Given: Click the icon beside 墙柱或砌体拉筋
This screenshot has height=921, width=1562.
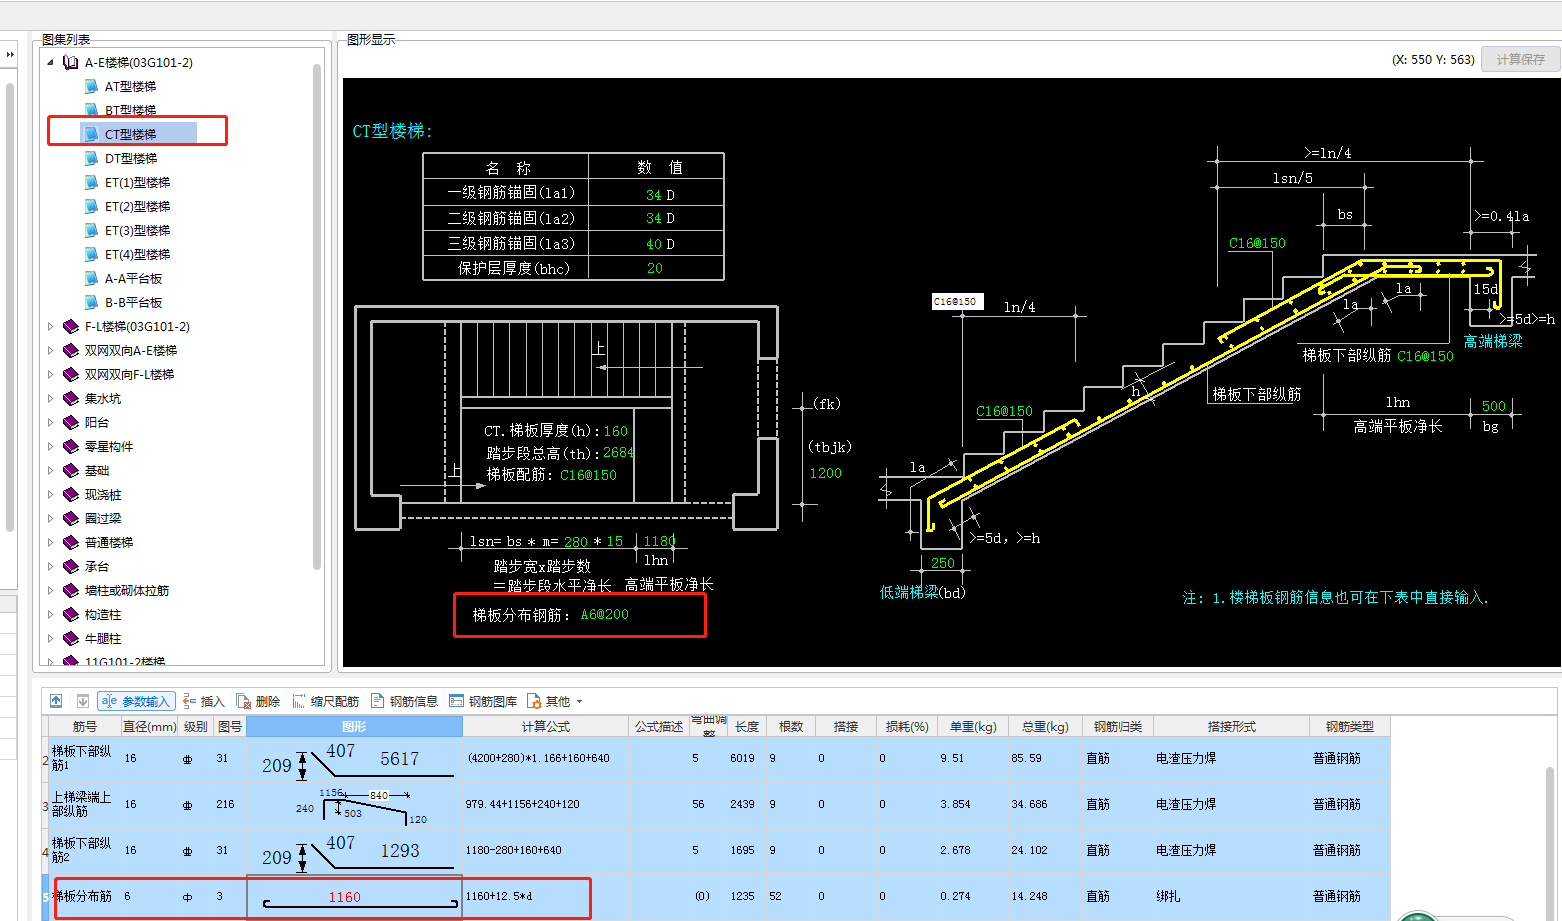Looking at the screenshot, I should click(x=70, y=590).
